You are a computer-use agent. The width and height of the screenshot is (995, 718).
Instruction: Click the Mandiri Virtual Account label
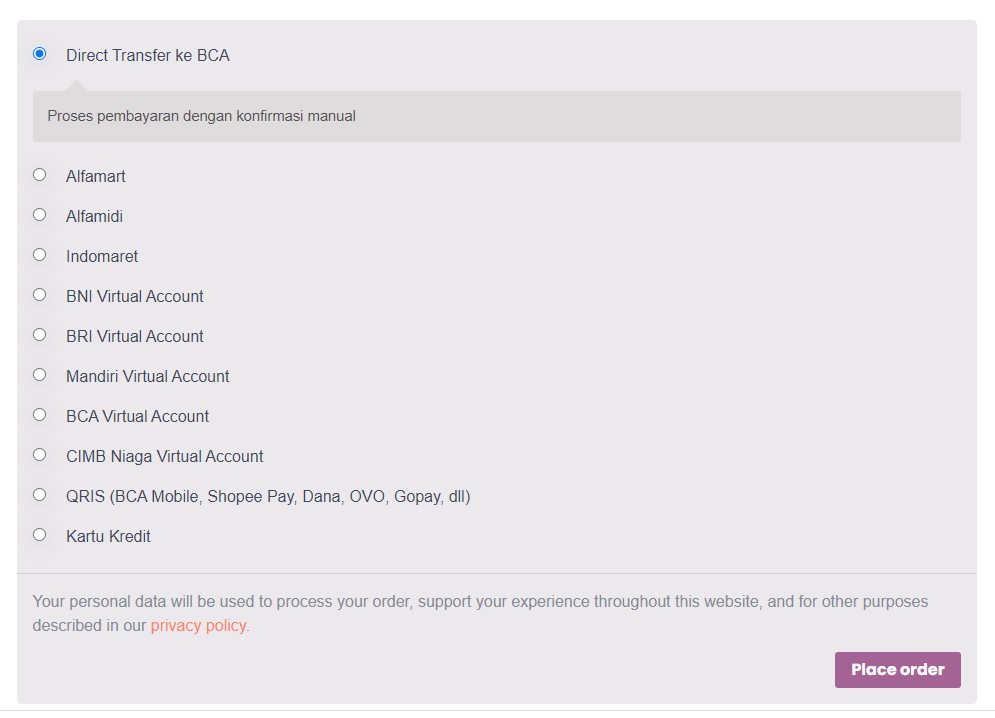click(x=147, y=376)
